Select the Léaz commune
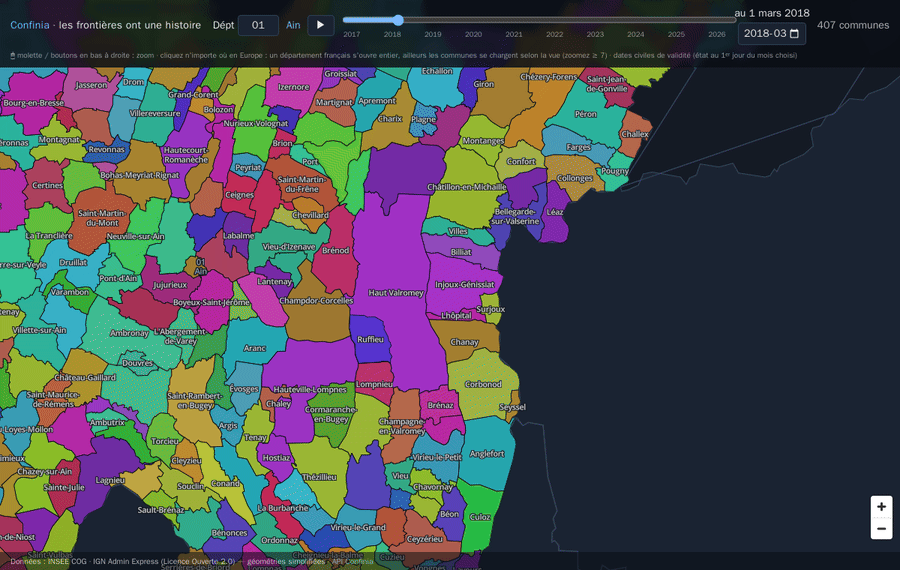 pyautogui.click(x=554, y=212)
